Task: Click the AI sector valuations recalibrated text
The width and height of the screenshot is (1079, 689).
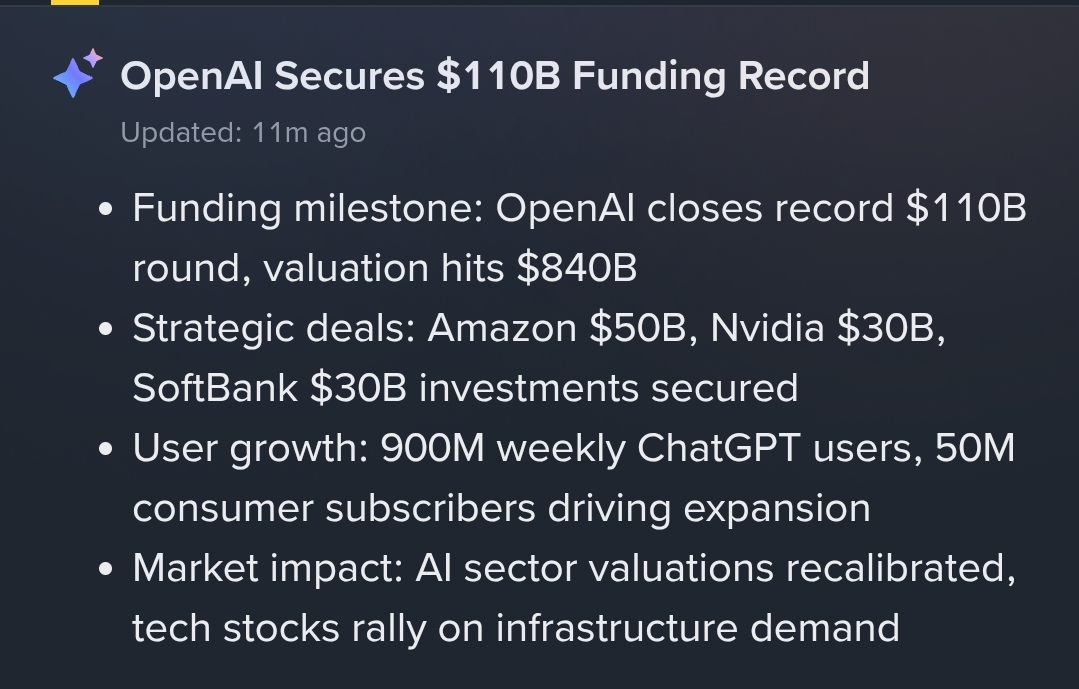Action: pyautogui.click(x=715, y=569)
